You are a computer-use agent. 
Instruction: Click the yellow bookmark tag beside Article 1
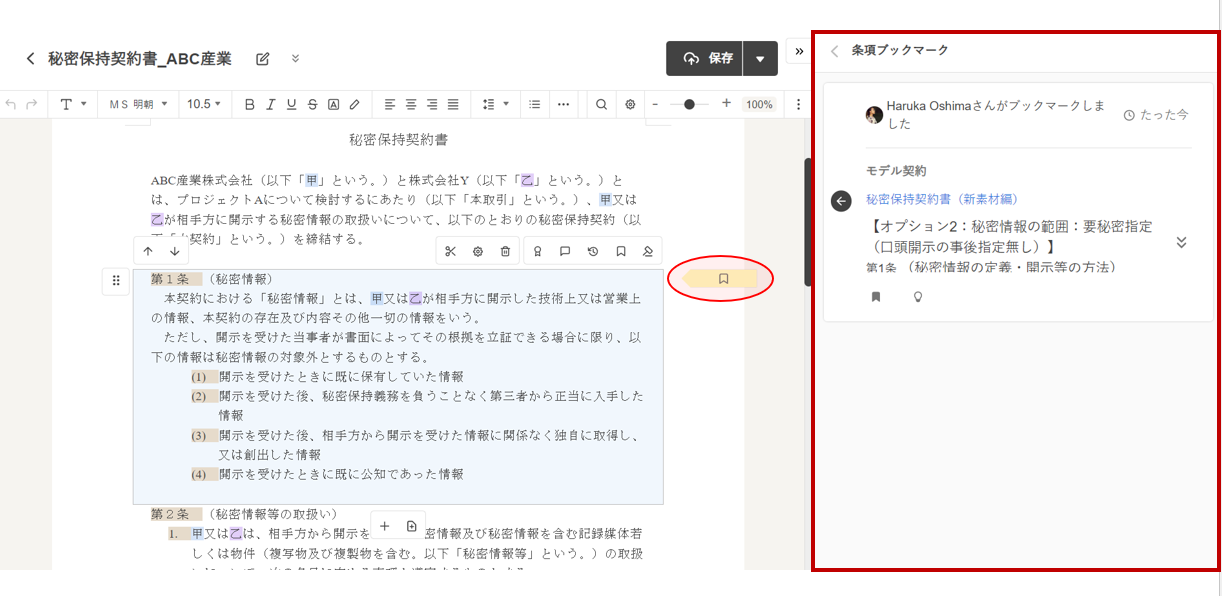click(722, 279)
